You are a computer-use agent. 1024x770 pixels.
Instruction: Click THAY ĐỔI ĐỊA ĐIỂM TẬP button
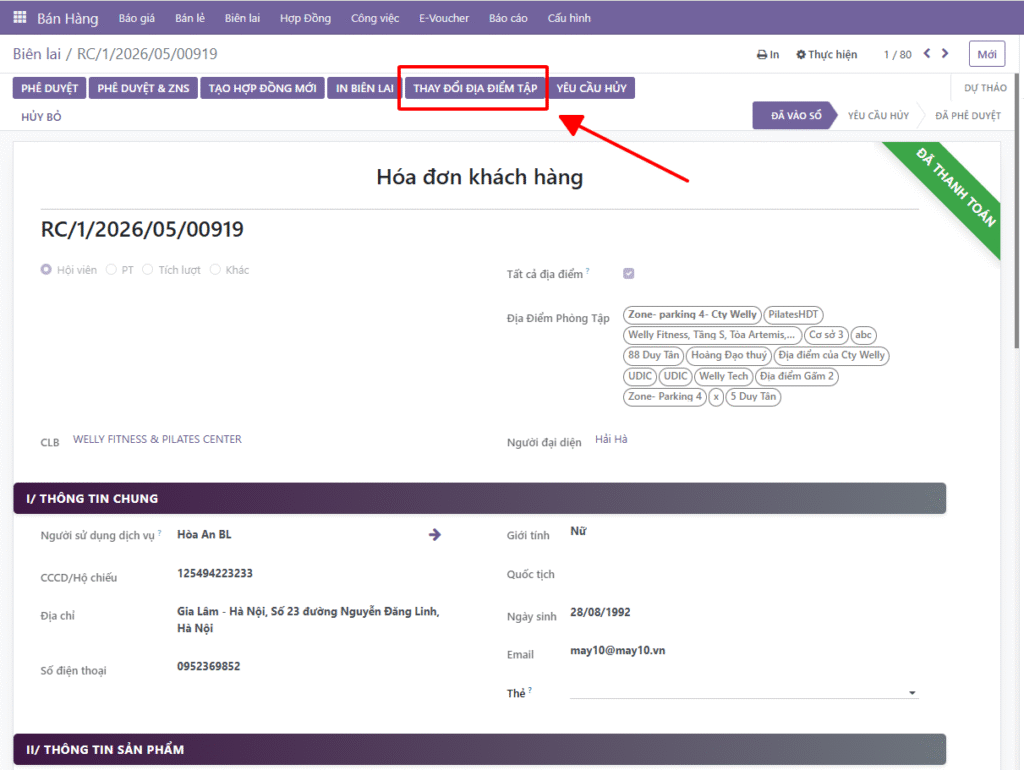coord(475,88)
